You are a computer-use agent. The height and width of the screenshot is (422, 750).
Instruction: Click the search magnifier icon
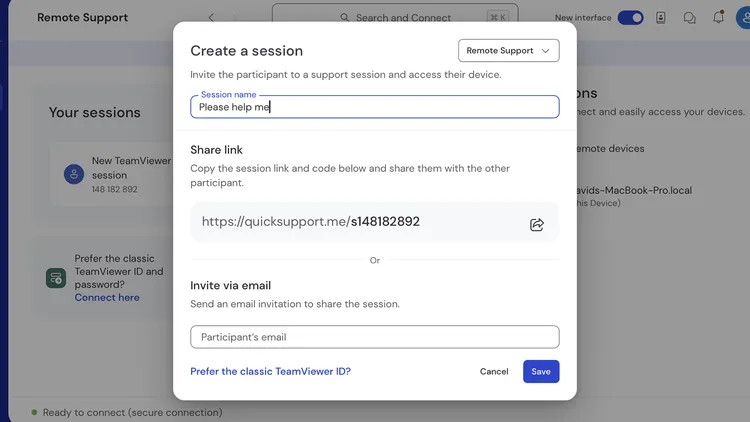pos(344,18)
